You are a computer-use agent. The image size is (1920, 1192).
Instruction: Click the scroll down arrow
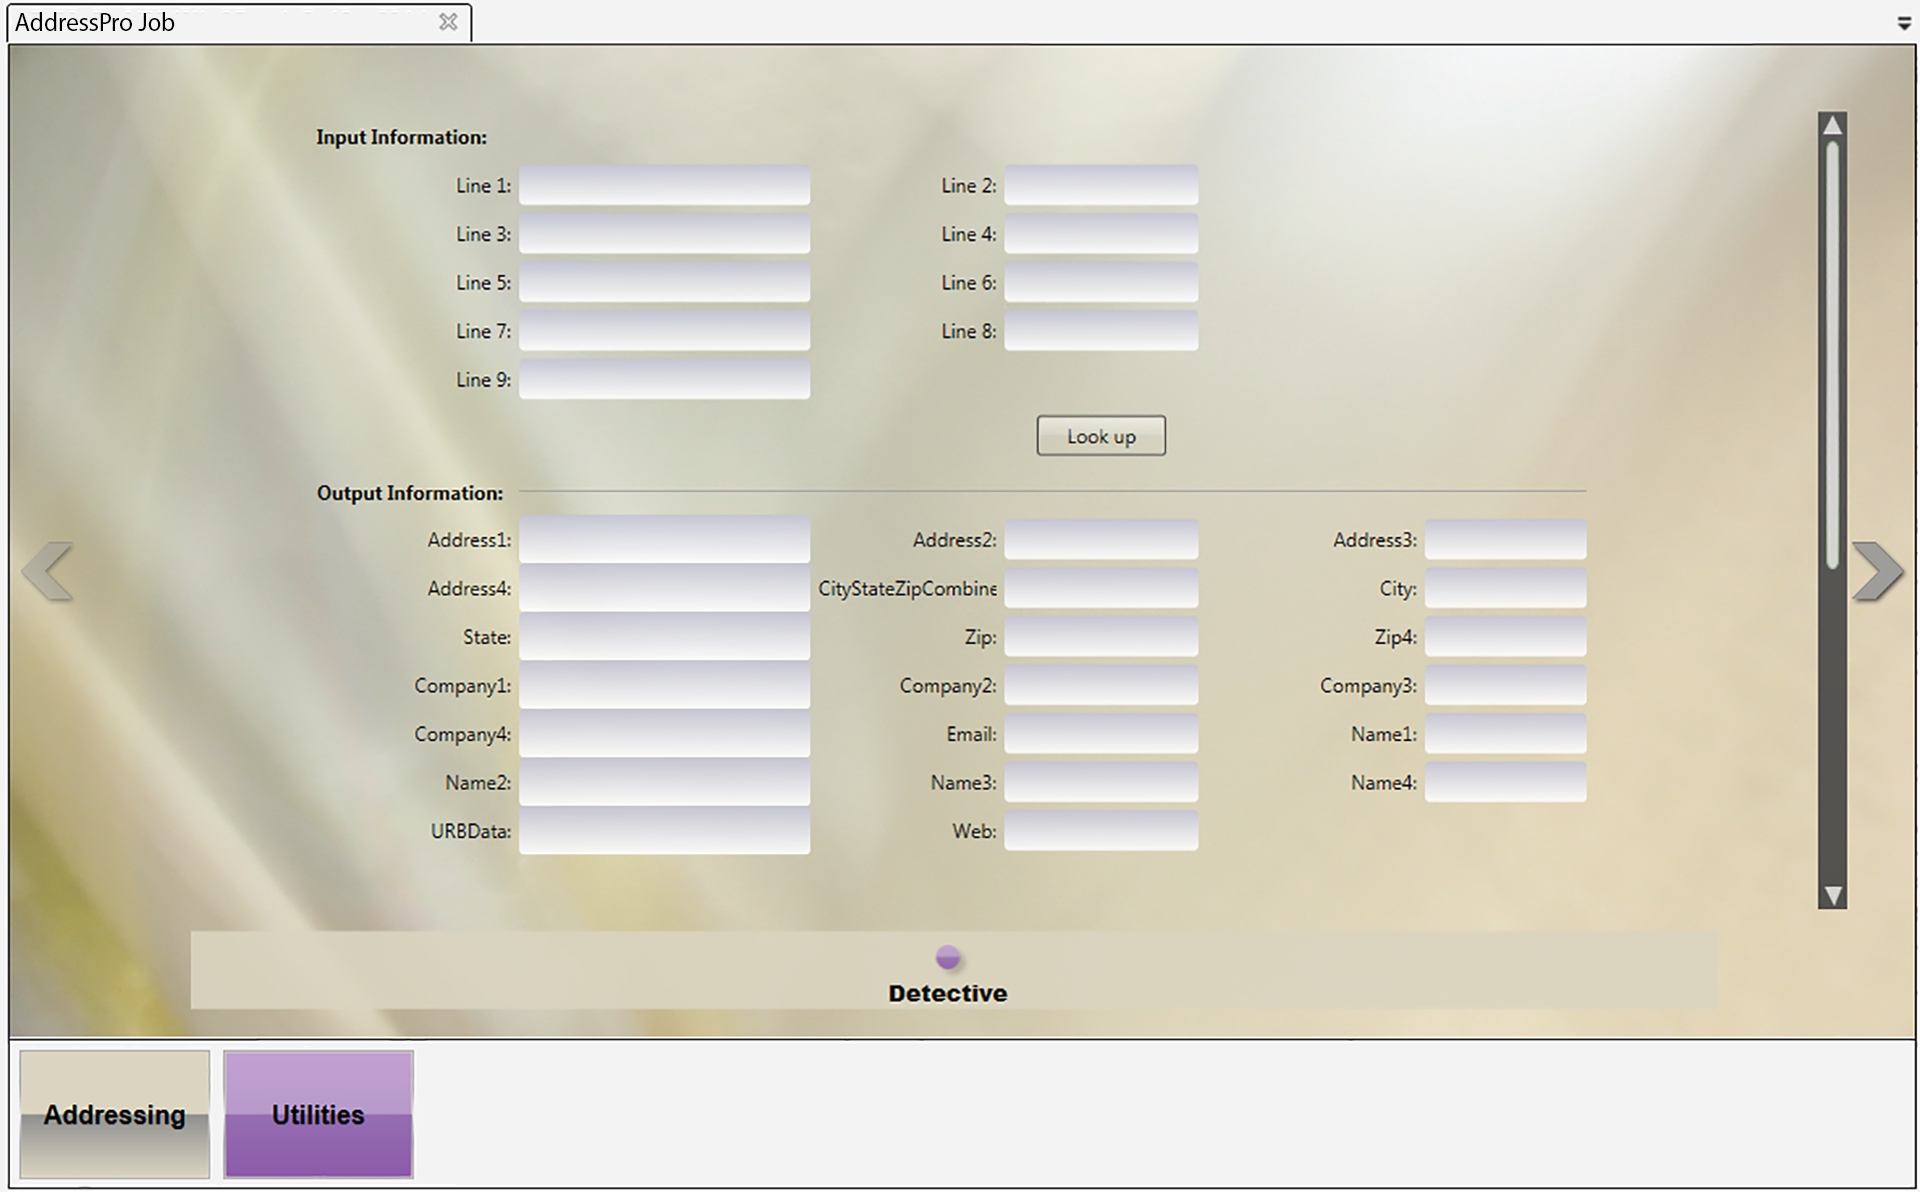(1832, 895)
